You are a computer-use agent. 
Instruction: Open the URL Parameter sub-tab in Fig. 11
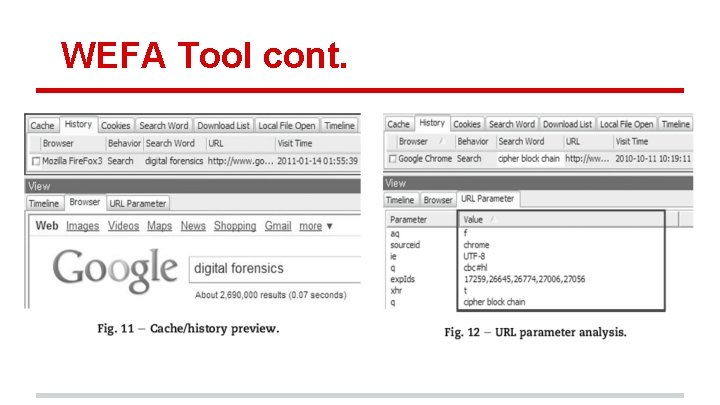click(138, 203)
